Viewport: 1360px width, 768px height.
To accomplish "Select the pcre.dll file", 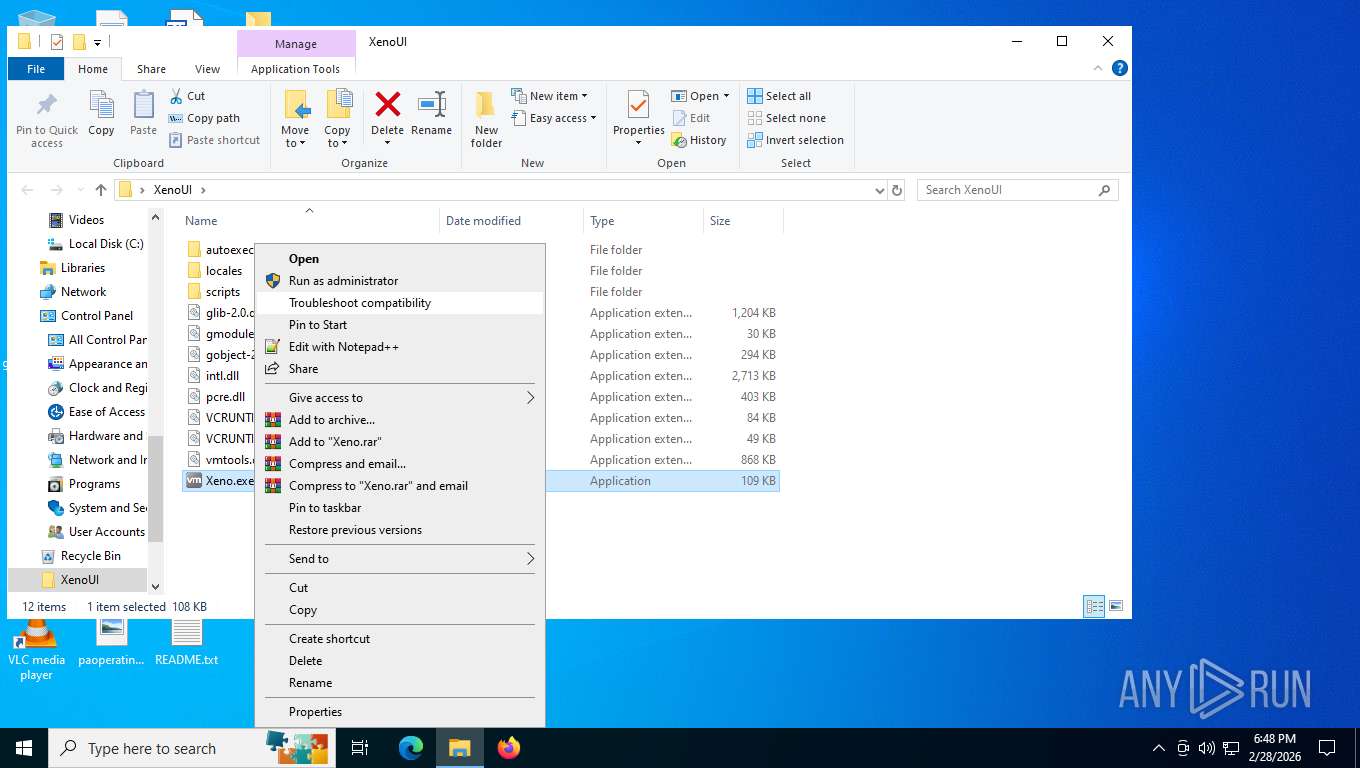I will coord(225,397).
